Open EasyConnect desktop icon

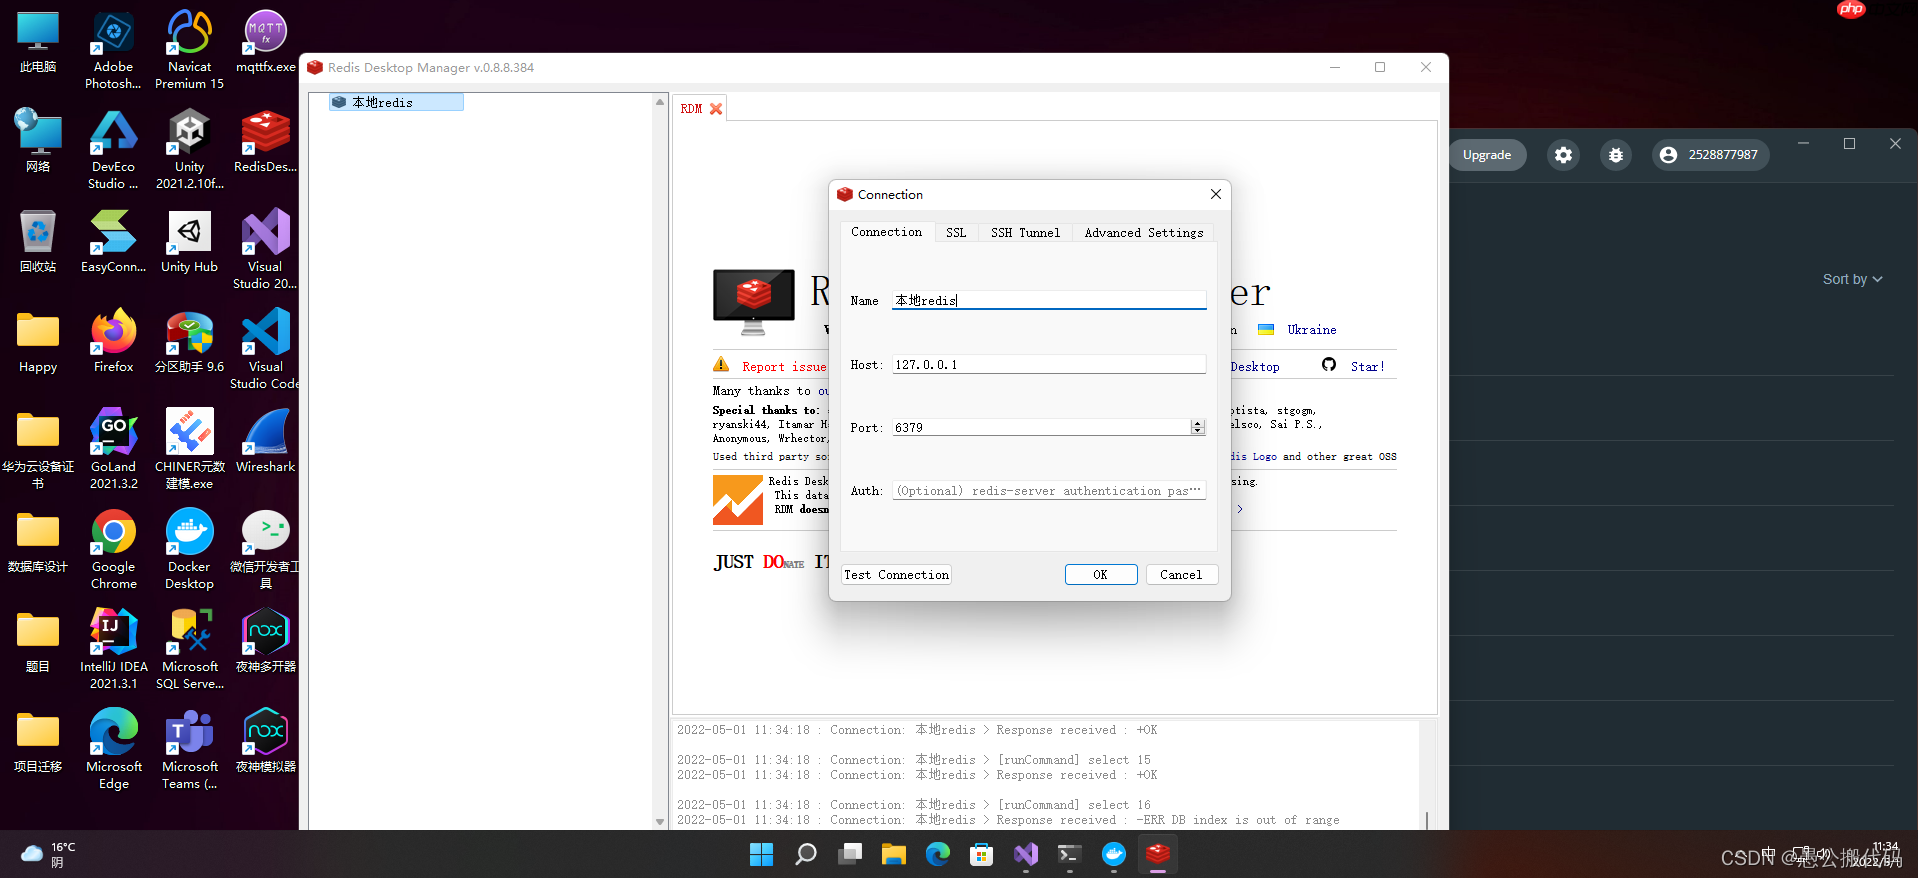tap(113, 242)
